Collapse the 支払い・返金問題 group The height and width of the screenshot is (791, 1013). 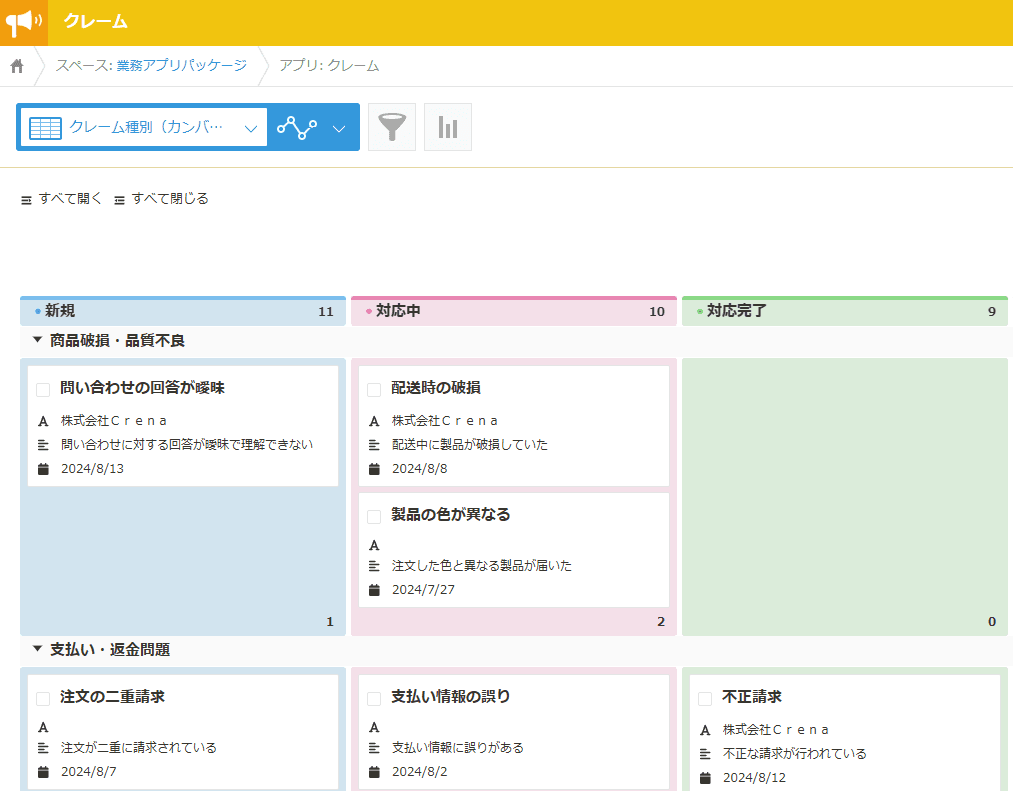[x=37, y=649]
